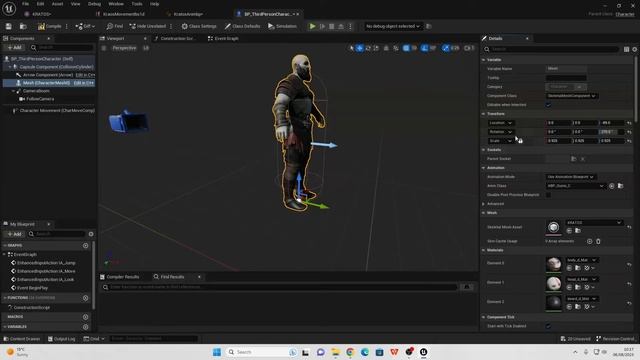Open the Tools menu
The width and height of the screenshot is (640, 360).
(137, 4)
